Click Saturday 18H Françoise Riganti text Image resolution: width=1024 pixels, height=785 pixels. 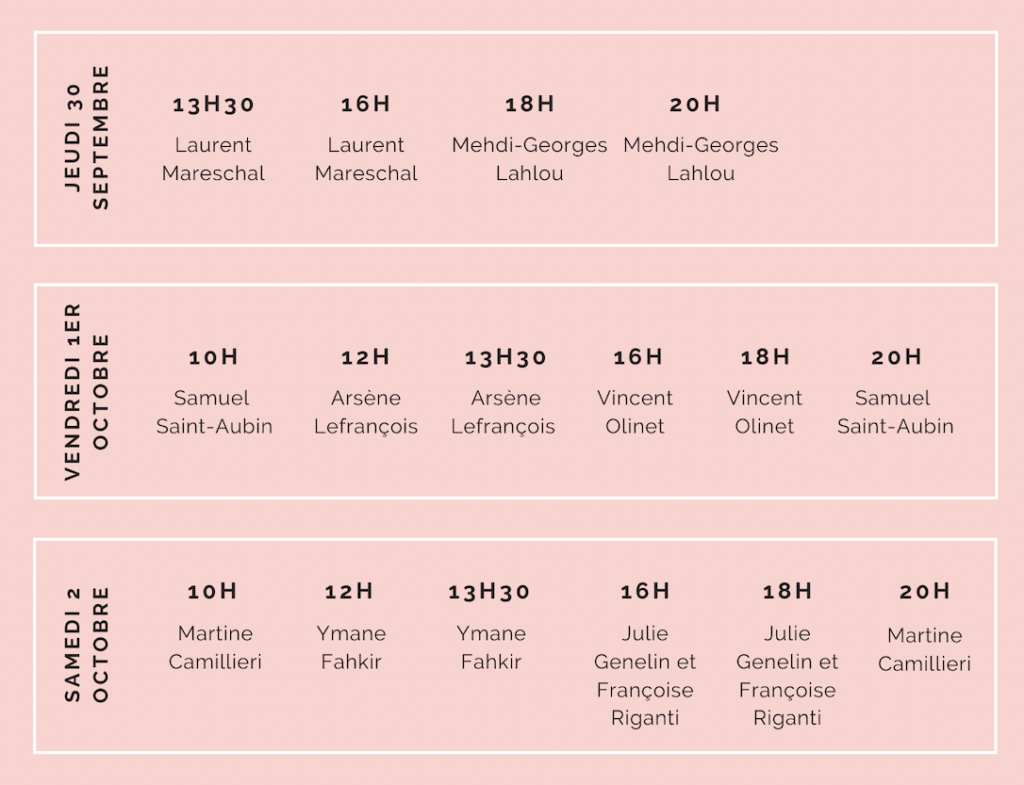pyautogui.click(x=787, y=704)
